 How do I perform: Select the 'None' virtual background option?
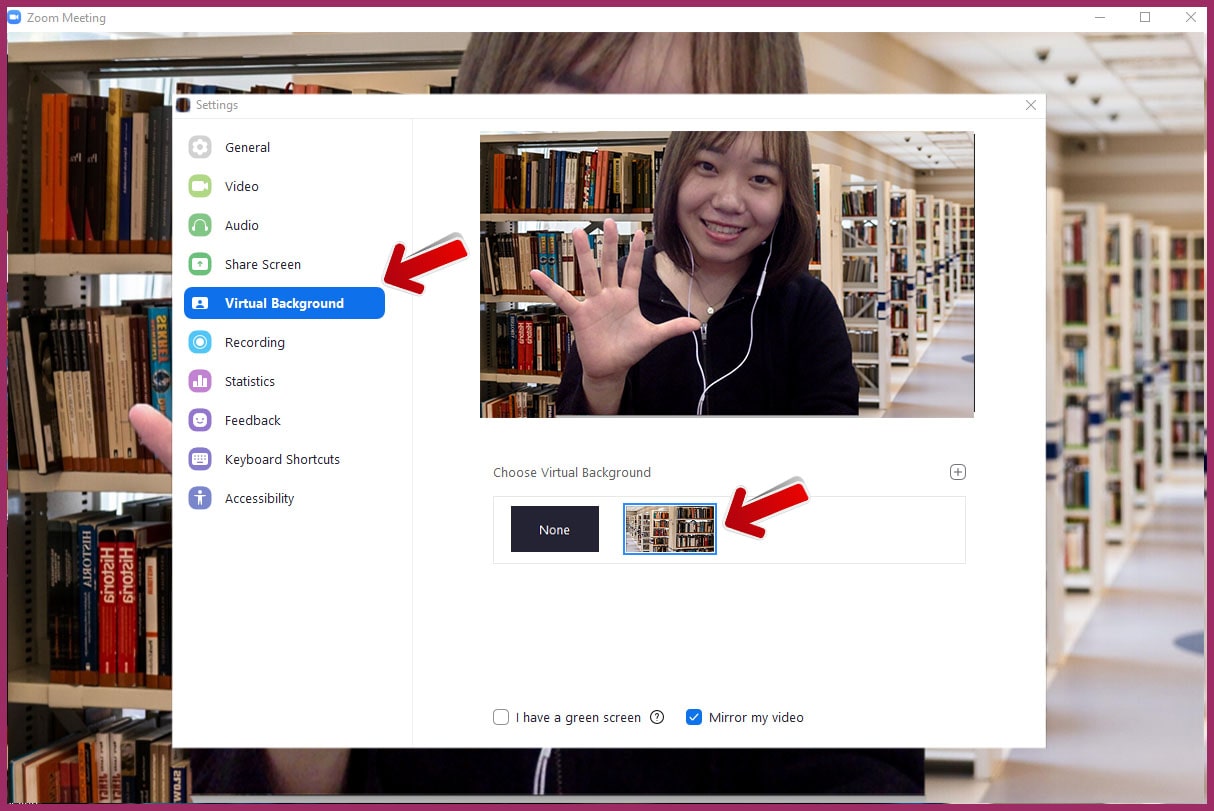[555, 529]
